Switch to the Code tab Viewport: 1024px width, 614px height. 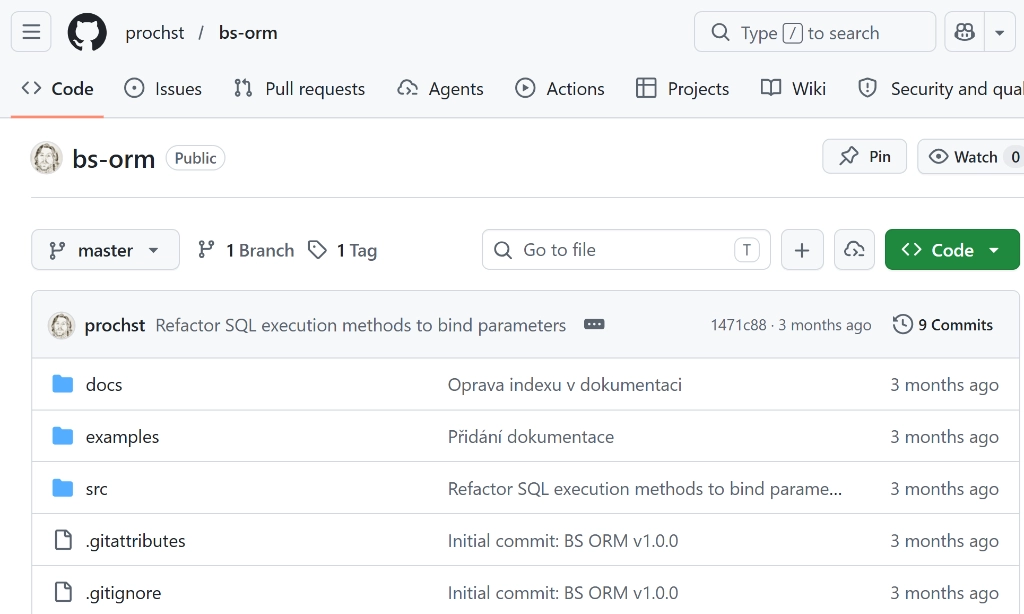(57, 88)
